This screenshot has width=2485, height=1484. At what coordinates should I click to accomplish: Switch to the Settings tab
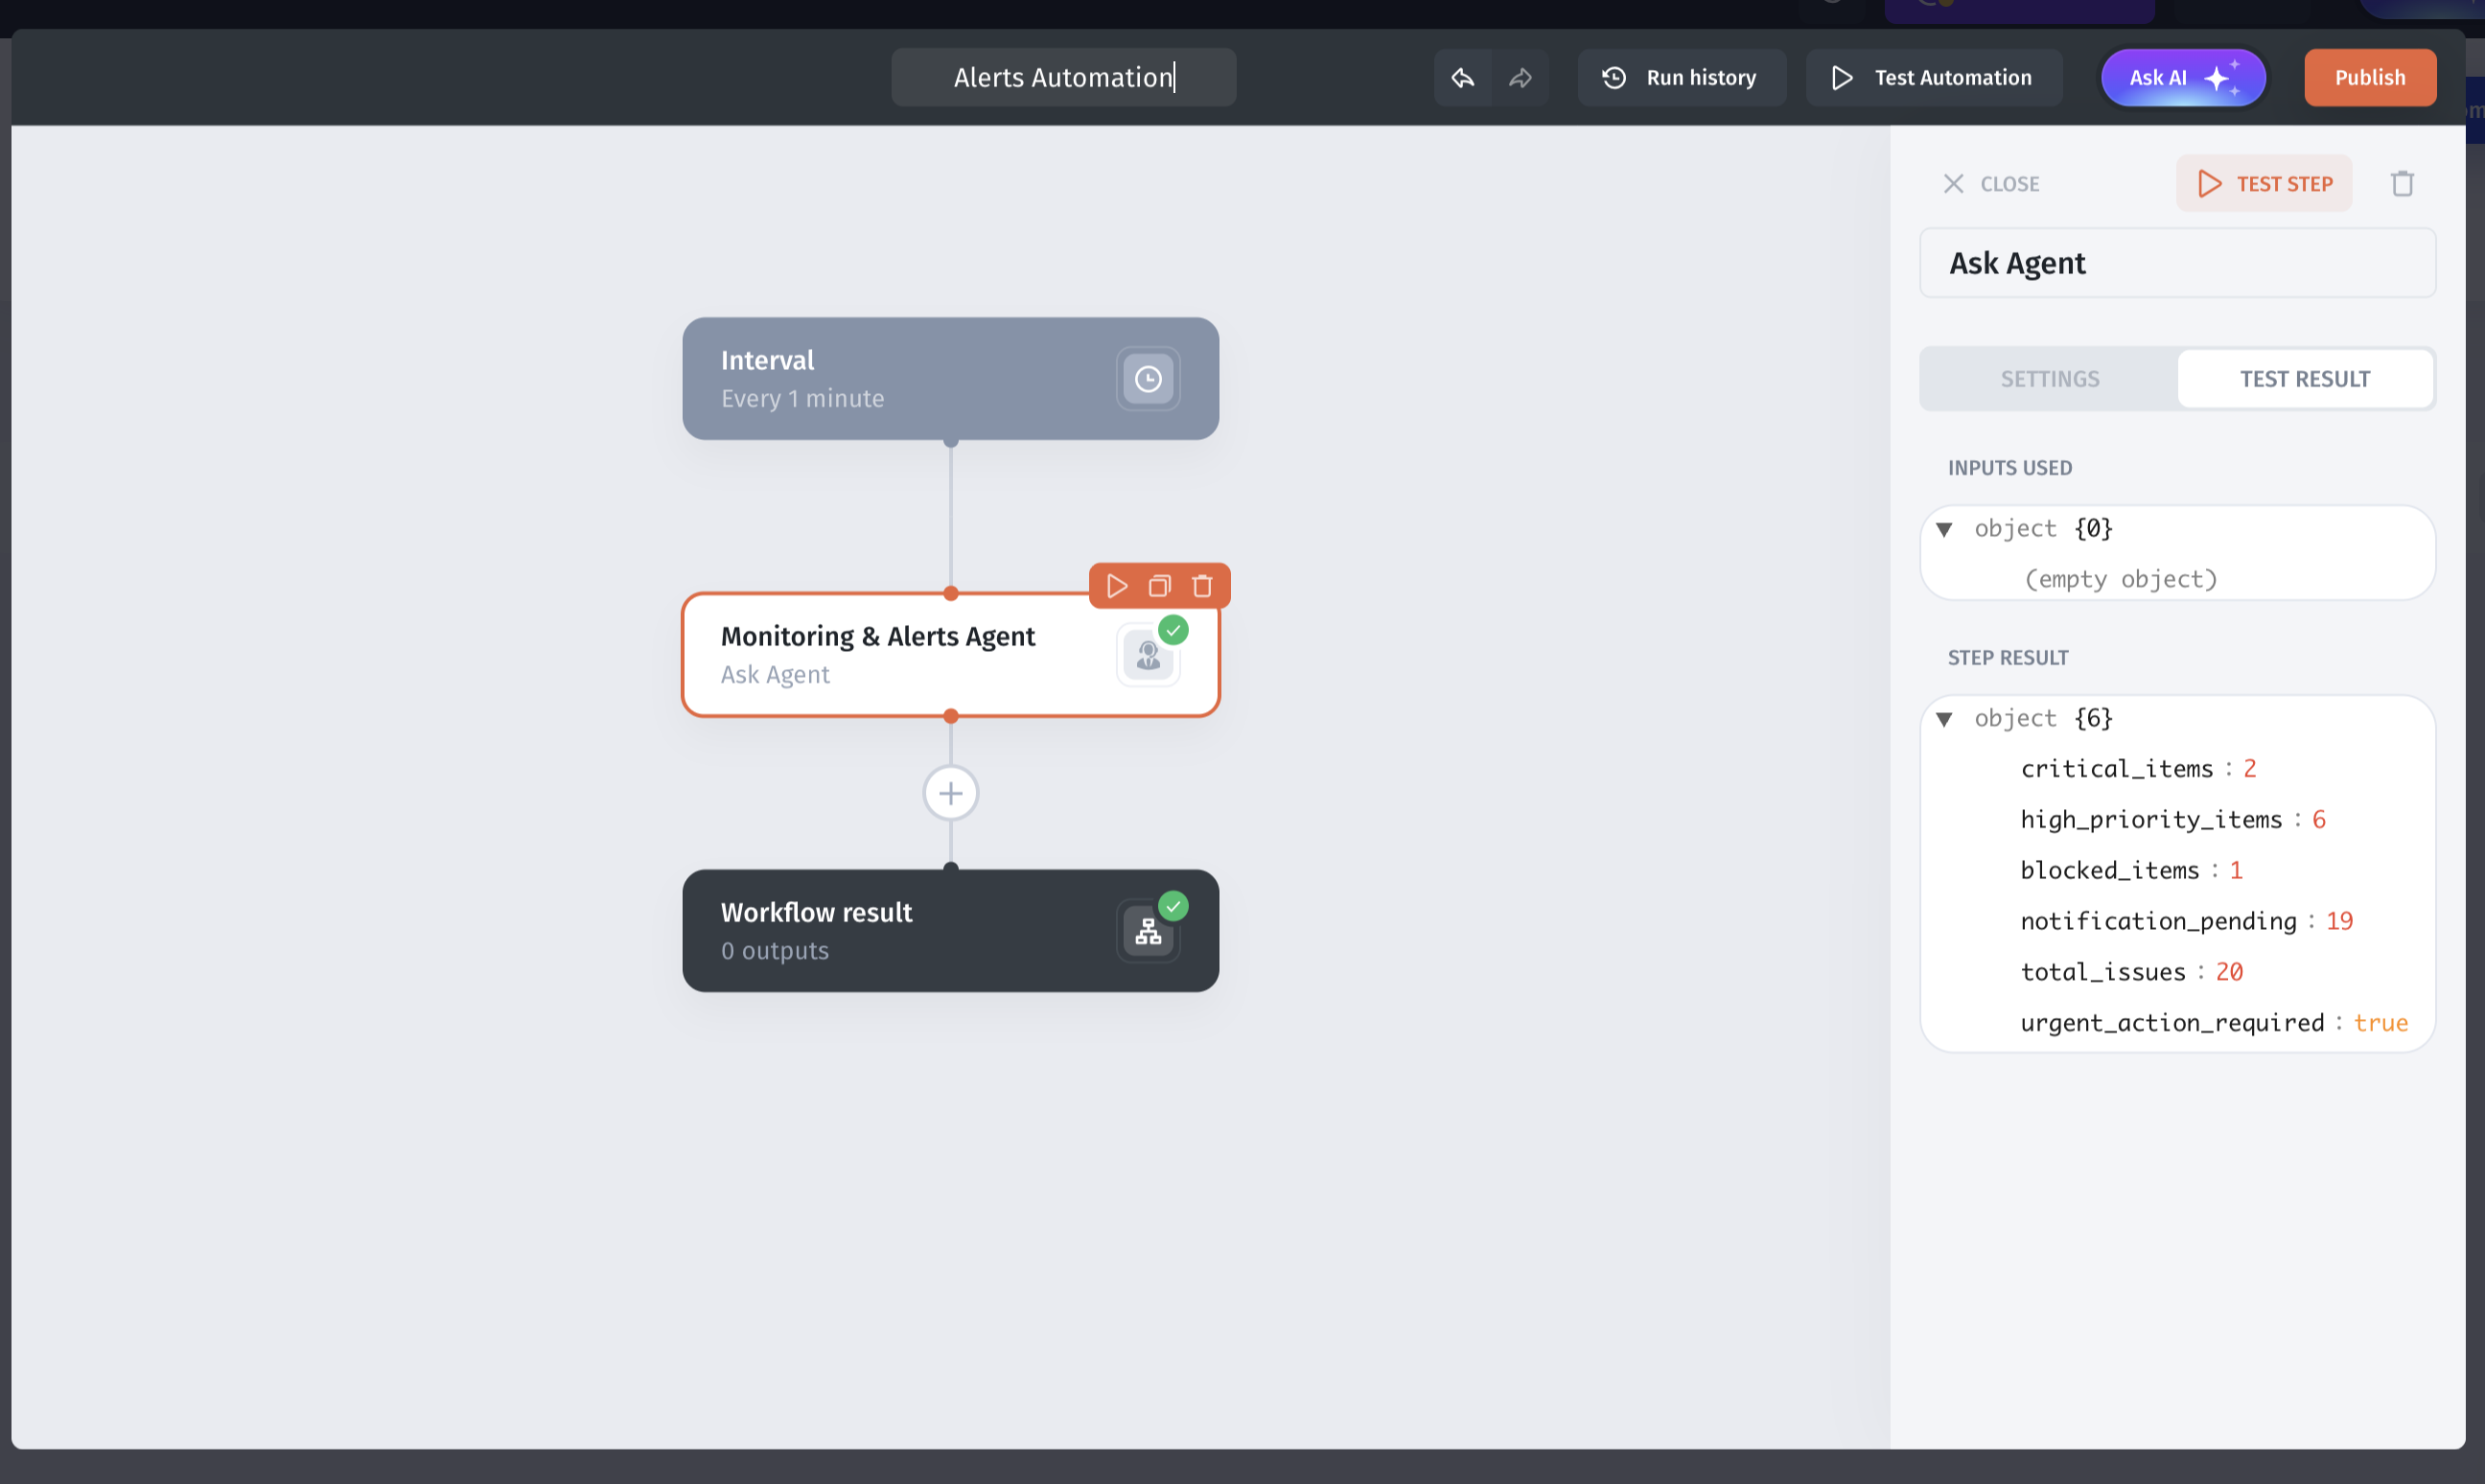[x=2049, y=379]
